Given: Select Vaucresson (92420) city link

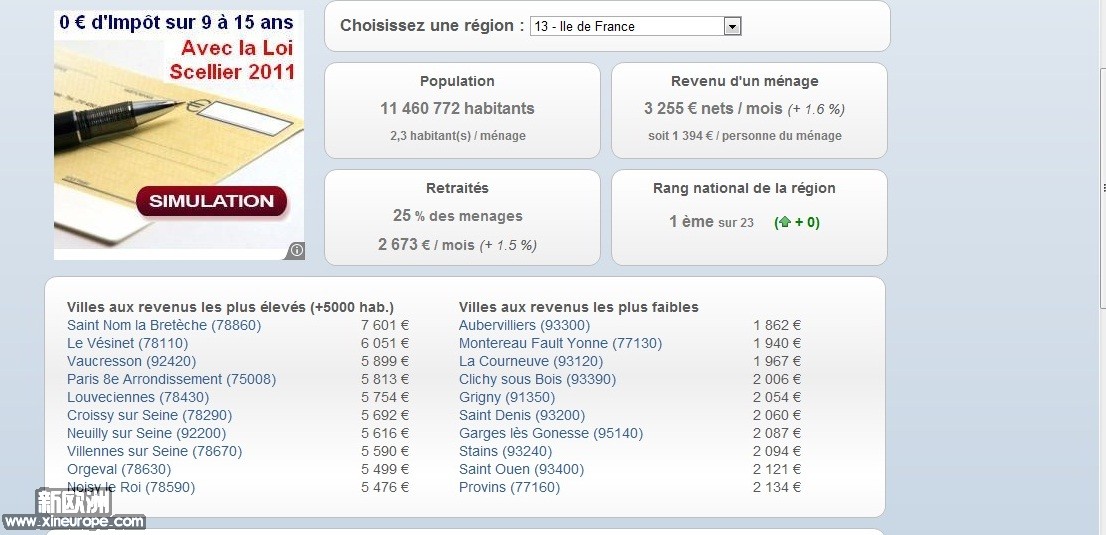Looking at the screenshot, I should 131,361.
